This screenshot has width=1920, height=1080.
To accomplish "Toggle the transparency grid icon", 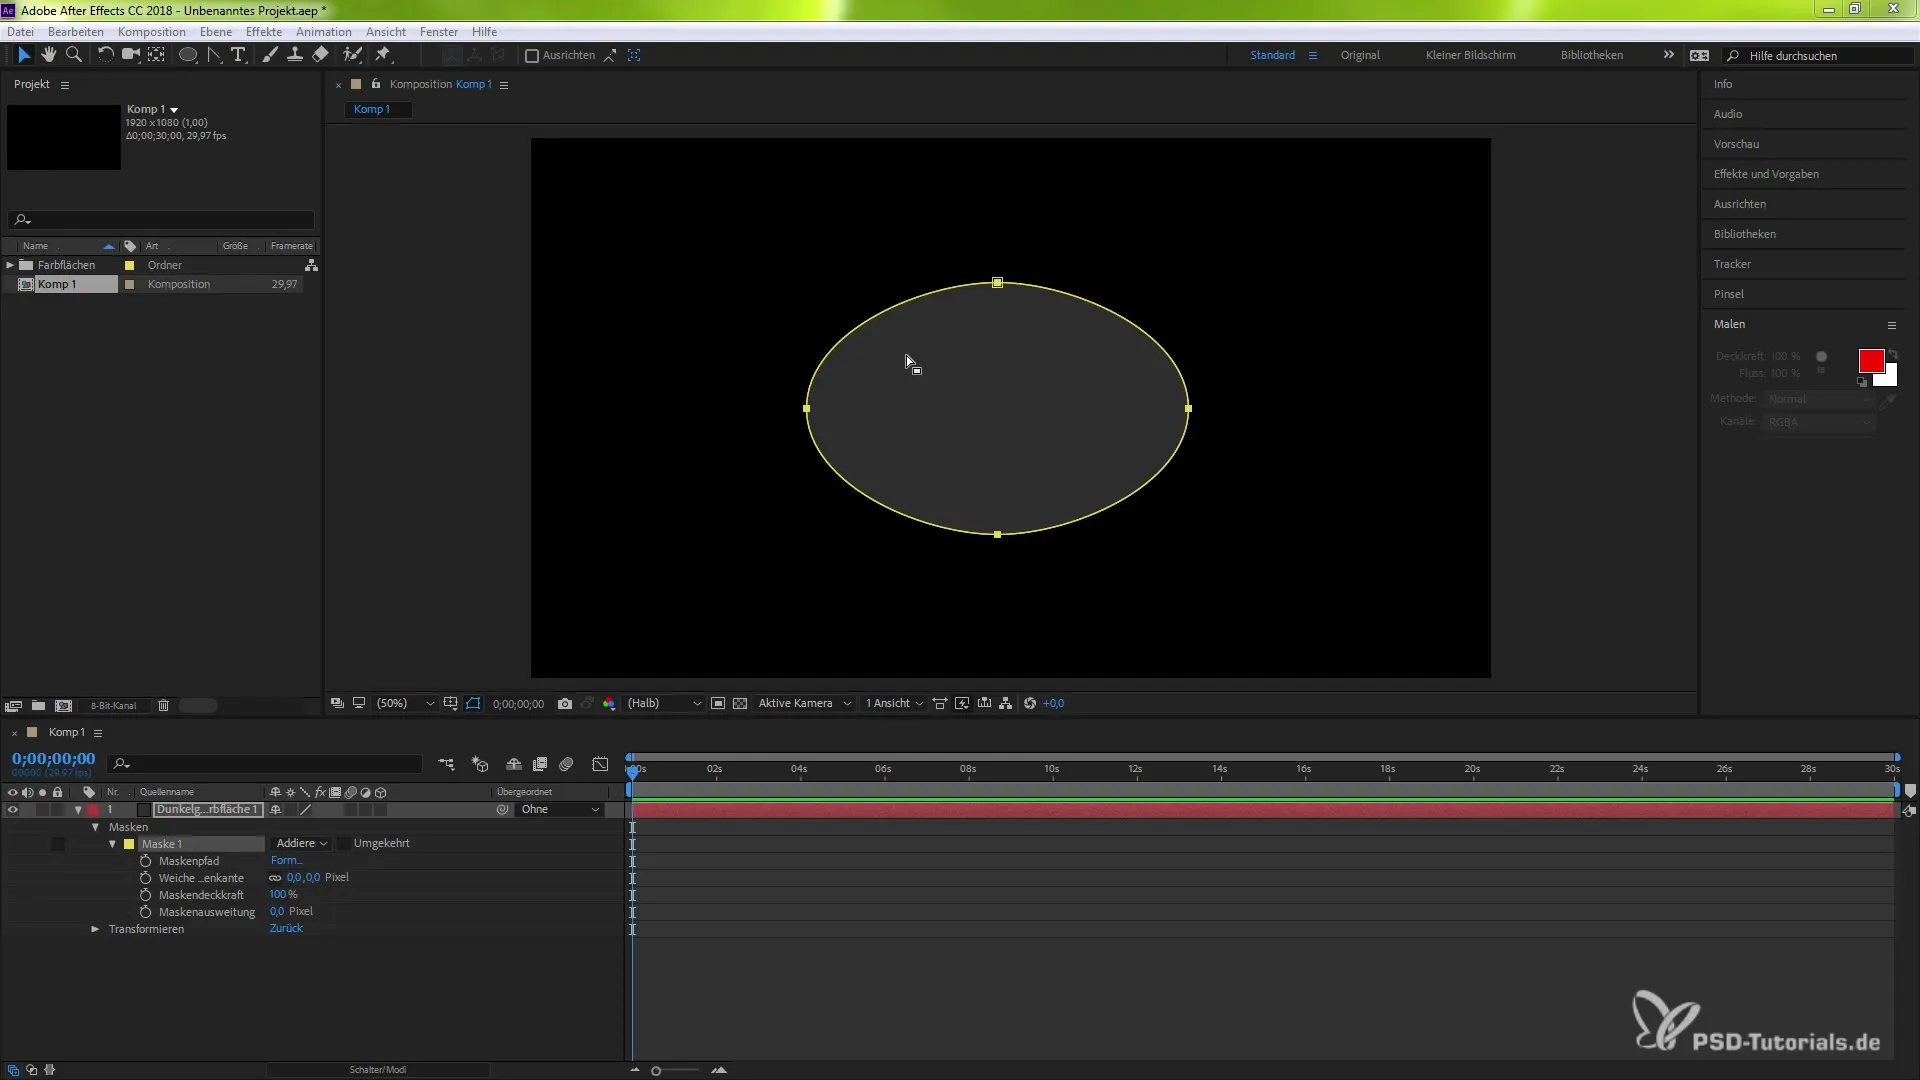I will coord(740,704).
